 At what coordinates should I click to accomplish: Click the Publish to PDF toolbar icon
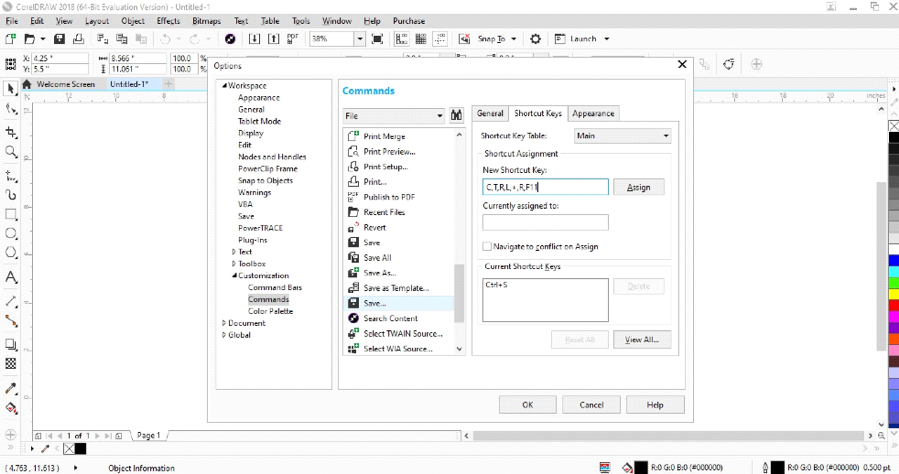pyautogui.click(x=293, y=39)
